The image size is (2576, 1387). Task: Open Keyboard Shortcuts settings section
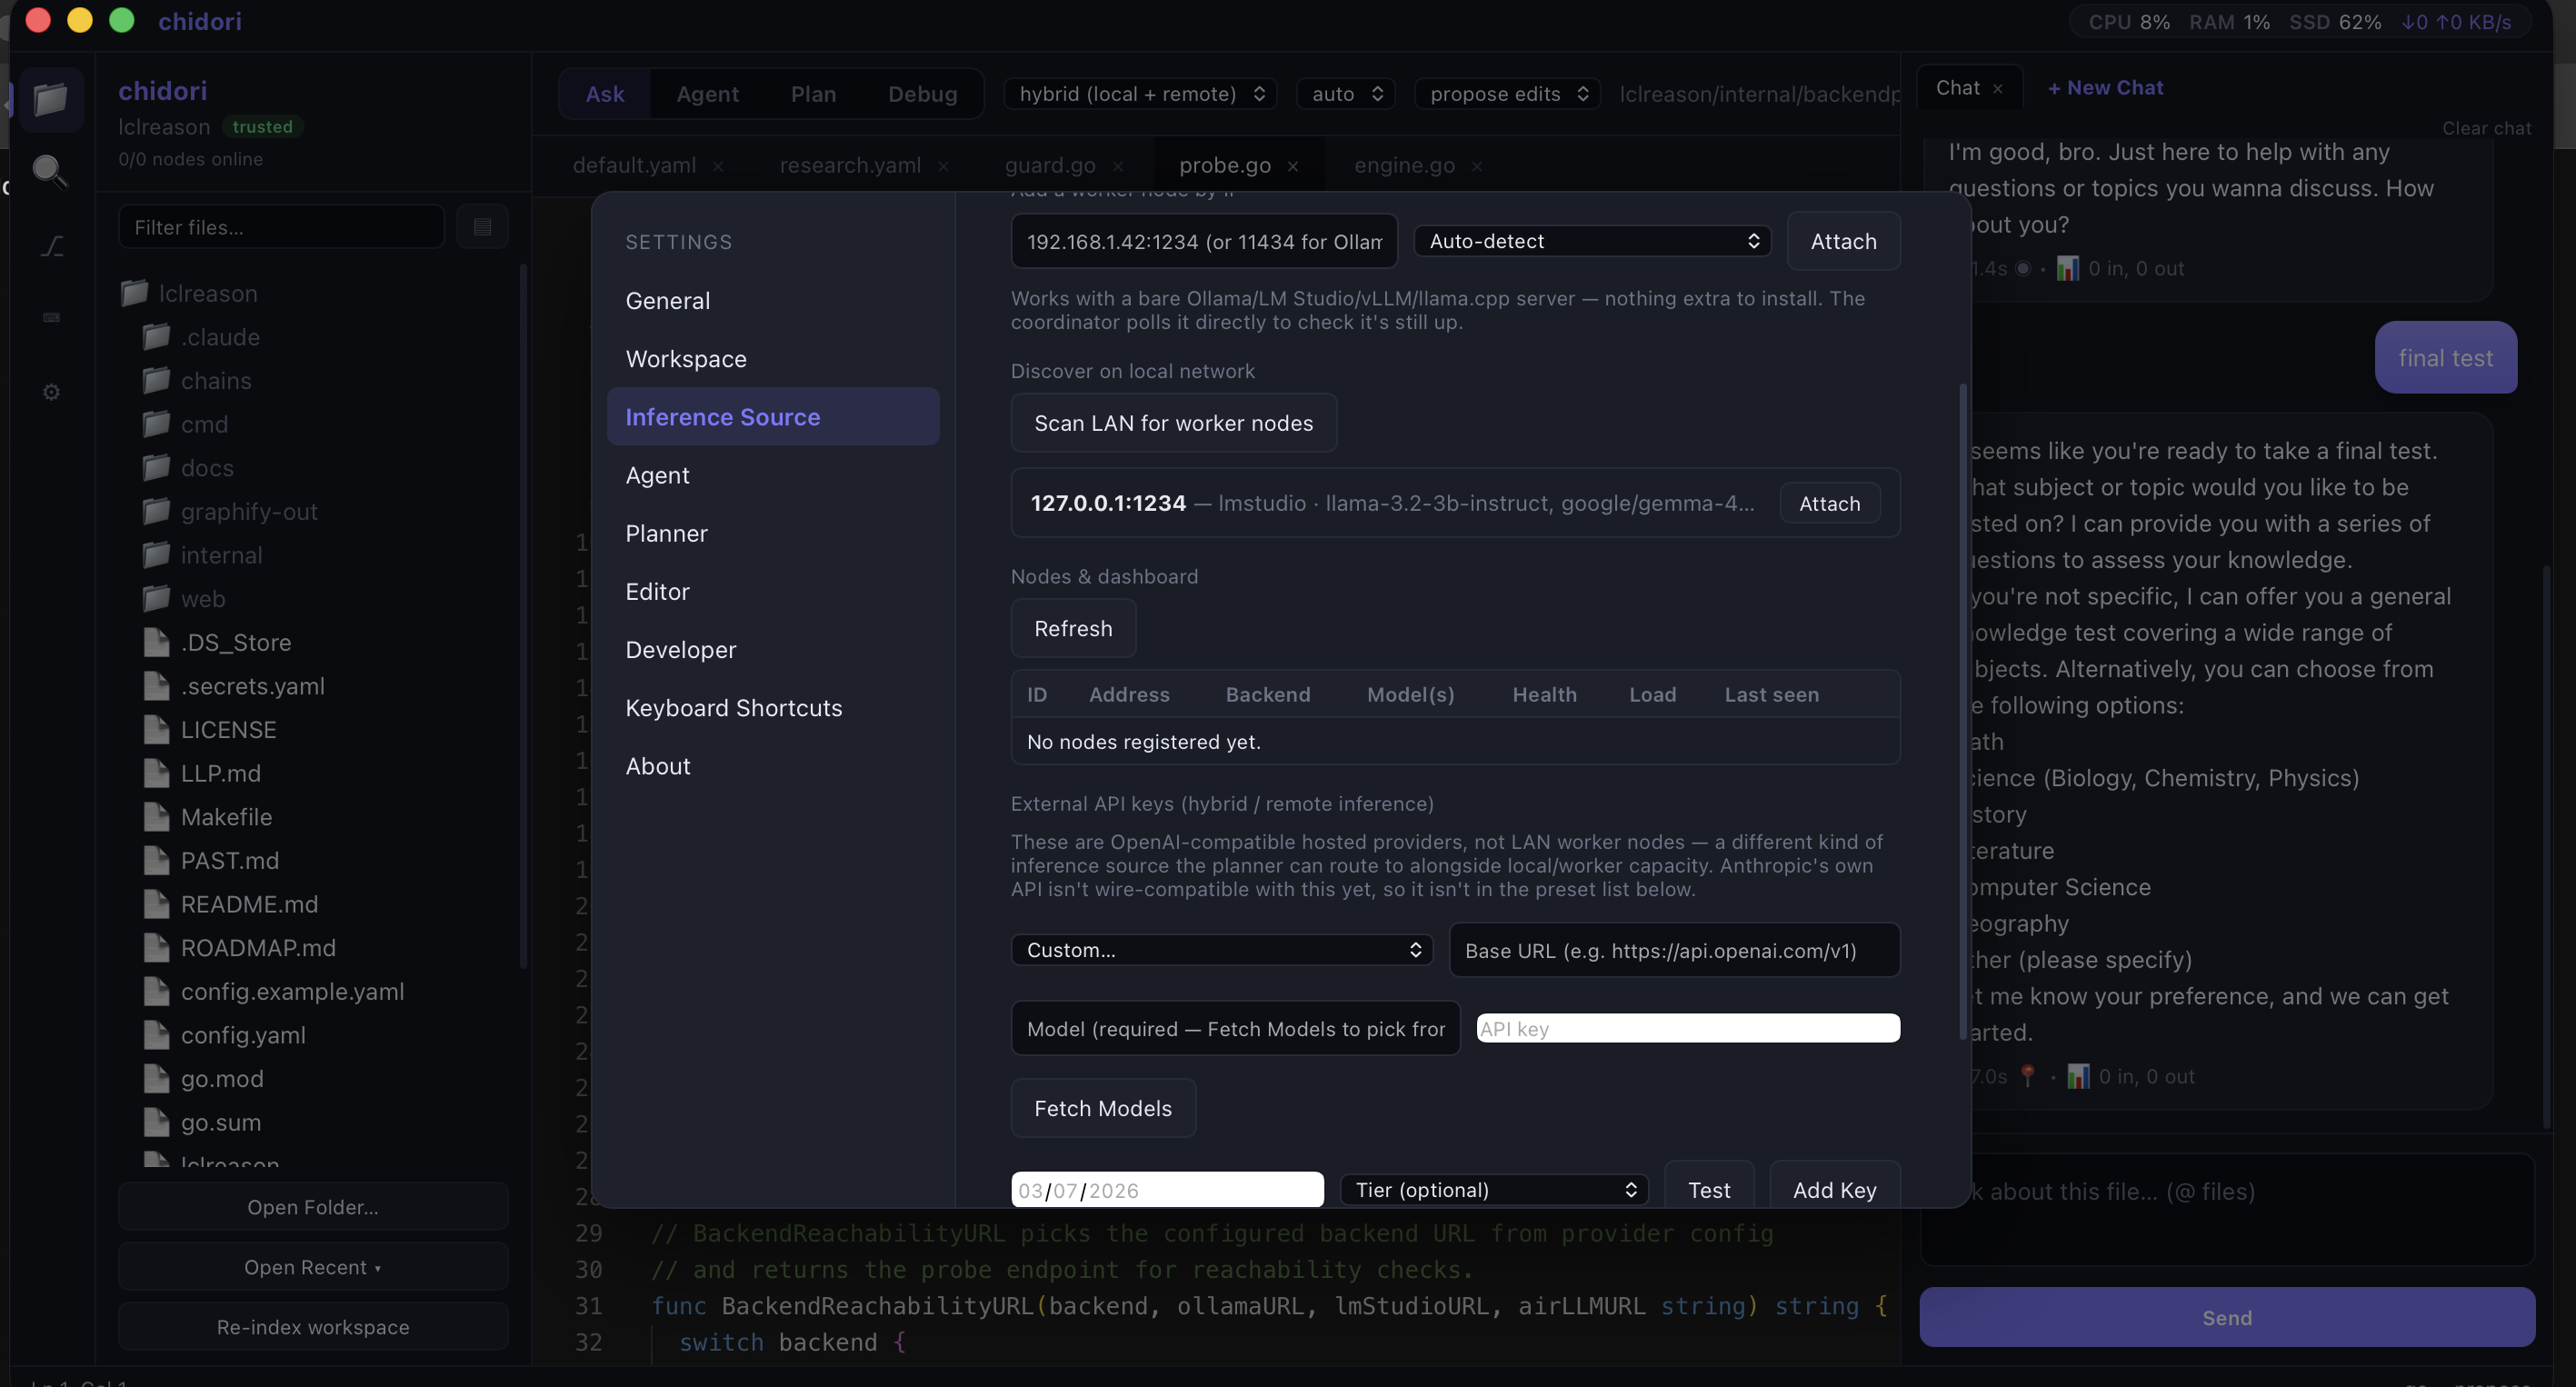point(773,707)
